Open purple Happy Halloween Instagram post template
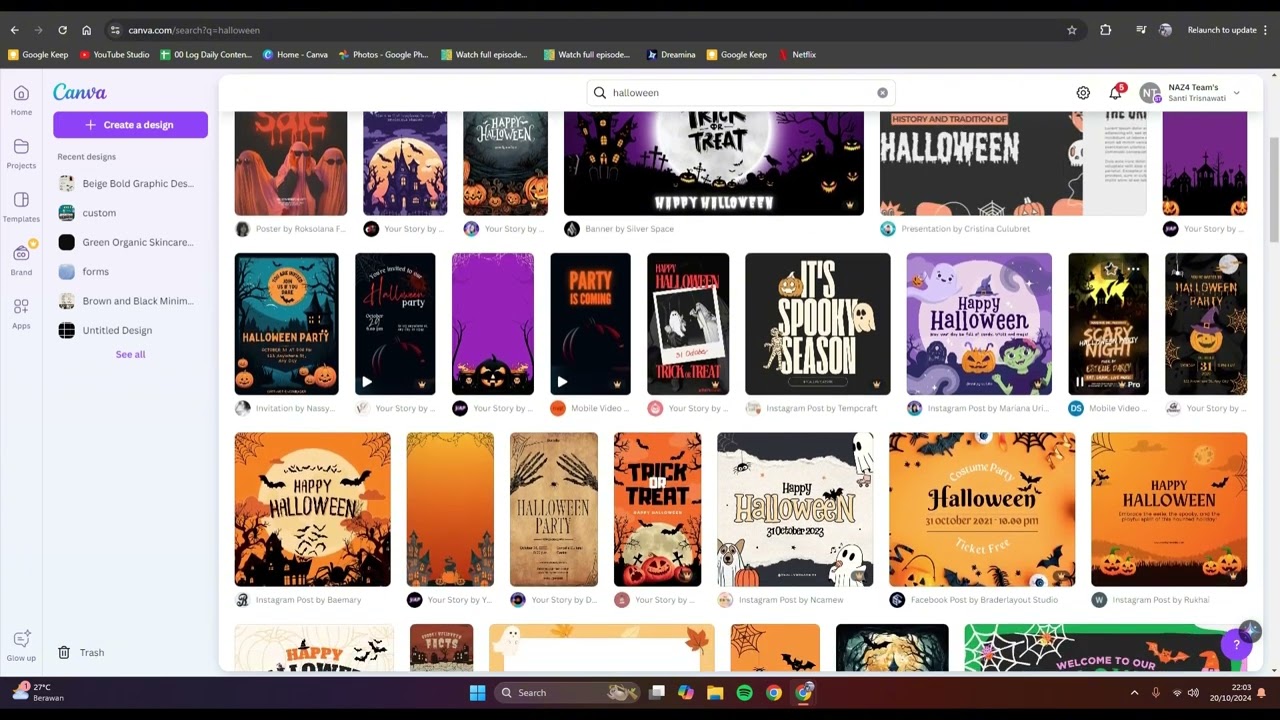1280x720 pixels. 979,324
